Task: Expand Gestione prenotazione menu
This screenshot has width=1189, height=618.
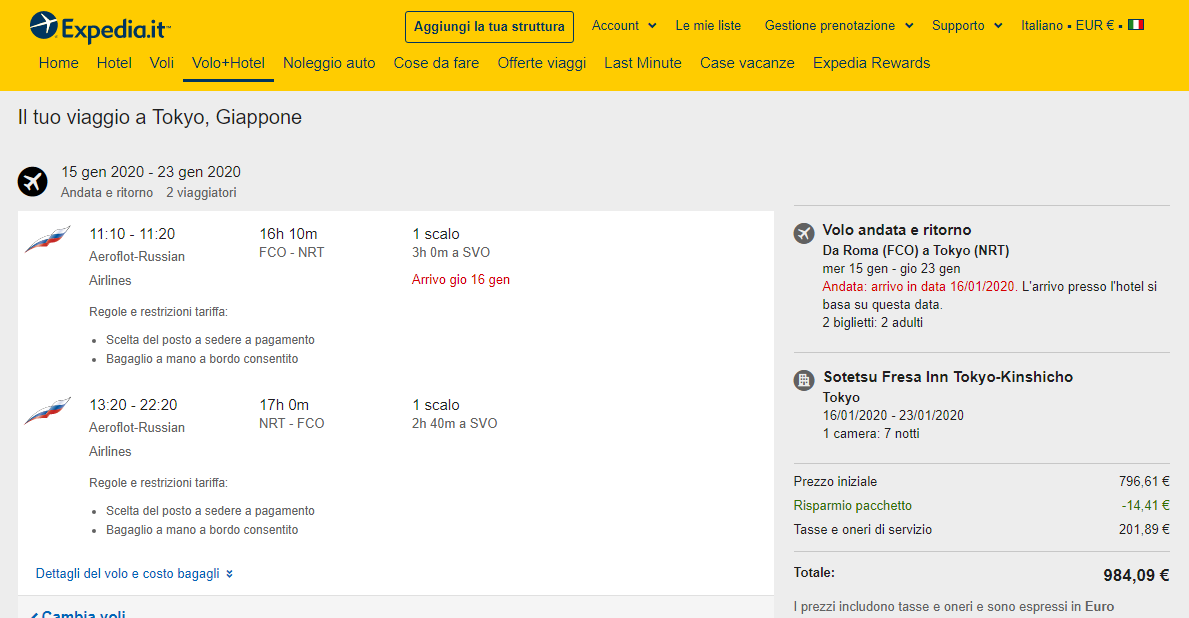Action: point(839,26)
